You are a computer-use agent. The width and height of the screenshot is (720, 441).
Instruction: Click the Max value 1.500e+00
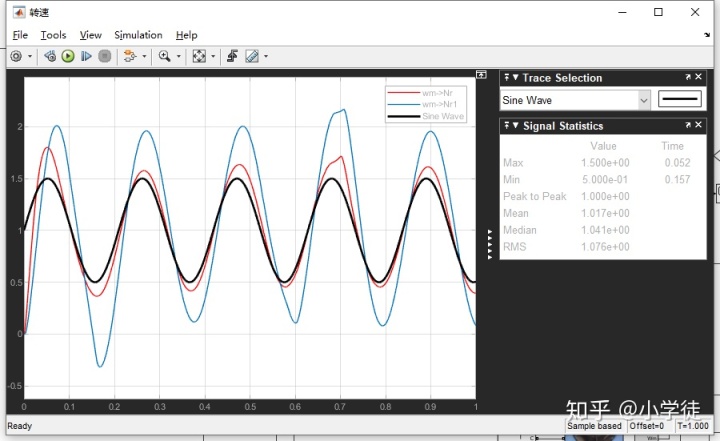click(x=605, y=163)
